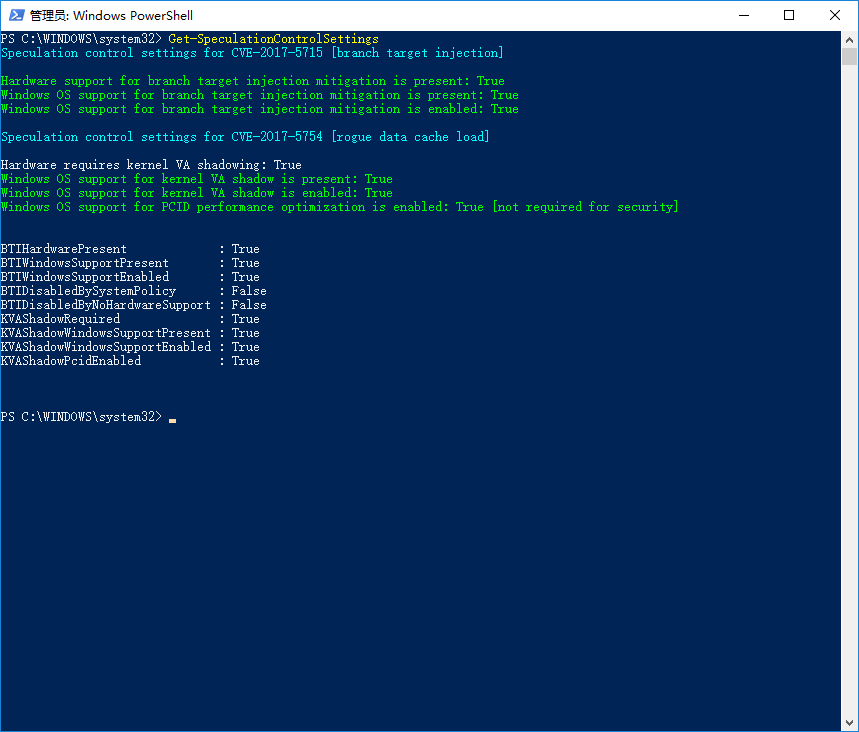Click the vertical scrollbar thumb
This screenshot has height=732, width=859.
849,57
